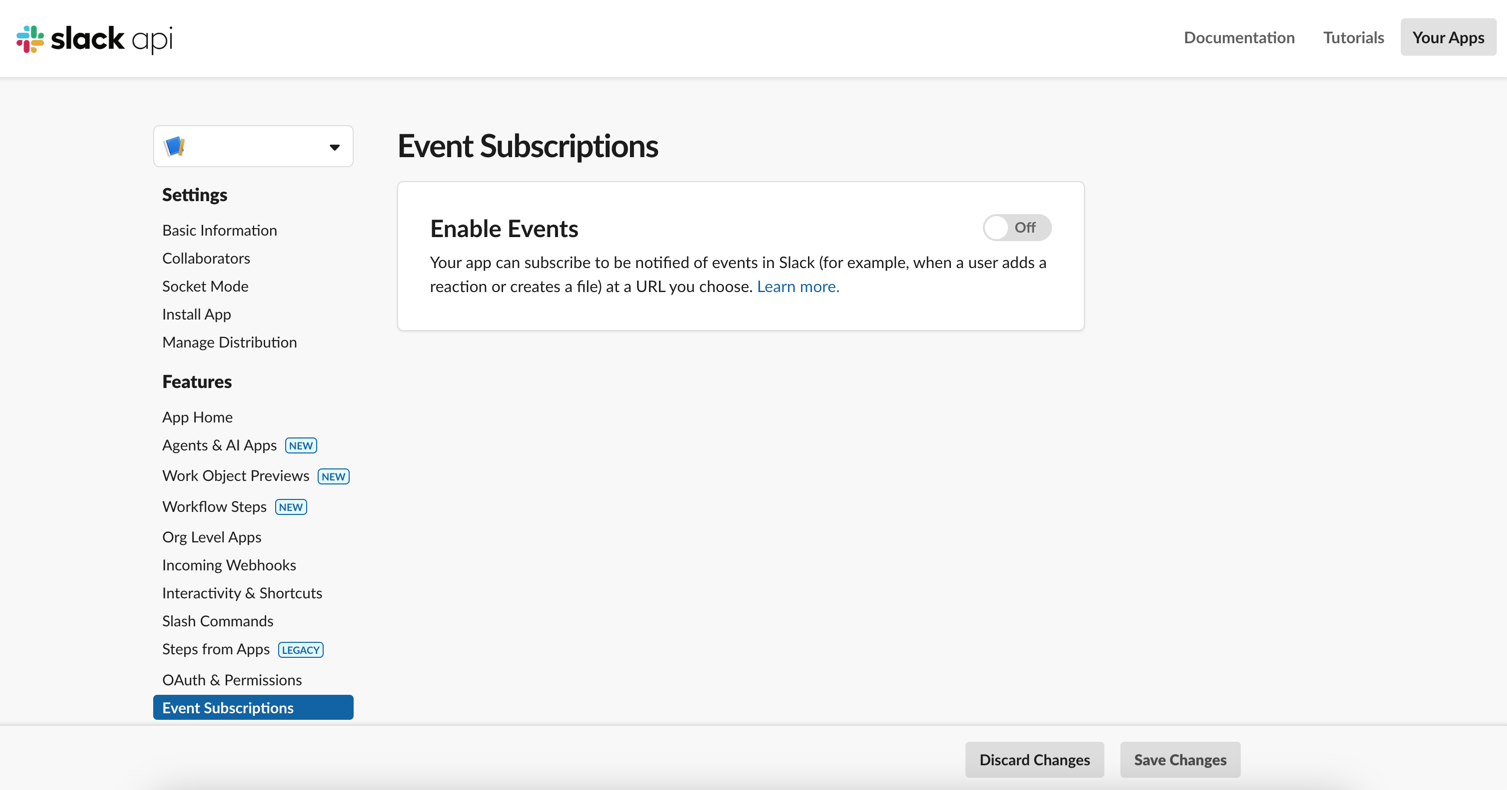Open Agents & AI Apps feature

tap(219, 445)
